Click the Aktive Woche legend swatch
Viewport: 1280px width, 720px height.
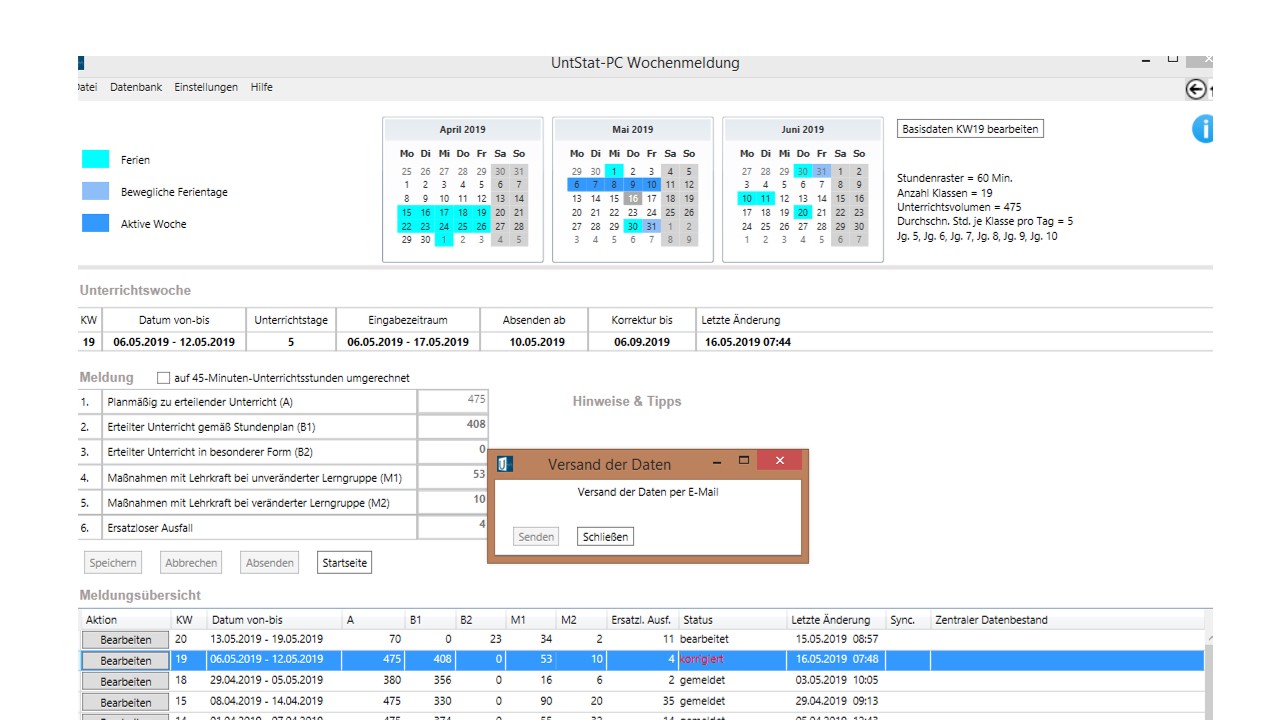click(x=95, y=223)
